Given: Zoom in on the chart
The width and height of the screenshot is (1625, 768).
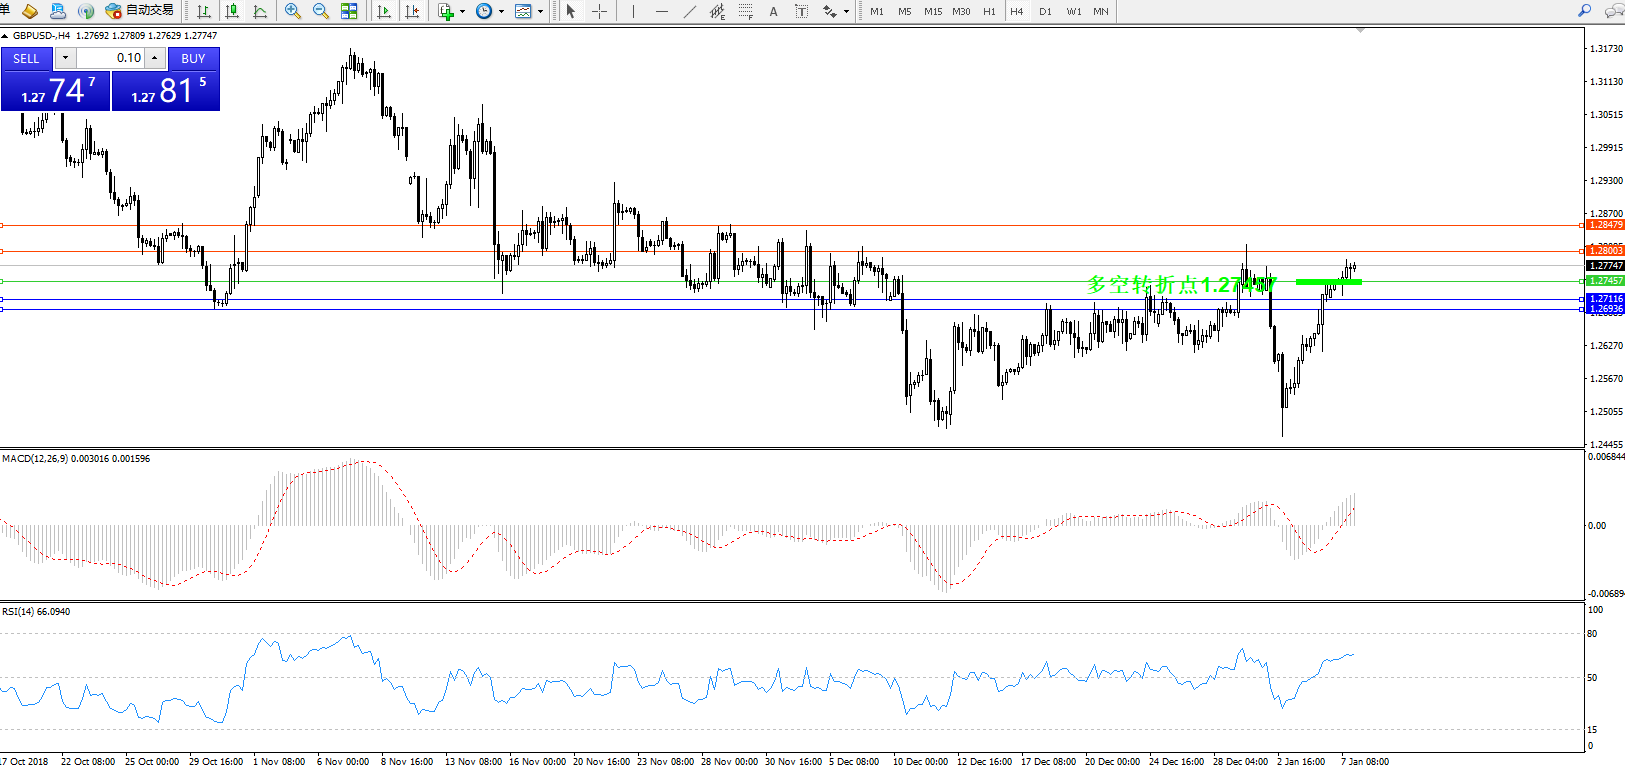Looking at the screenshot, I should pos(293,11).
